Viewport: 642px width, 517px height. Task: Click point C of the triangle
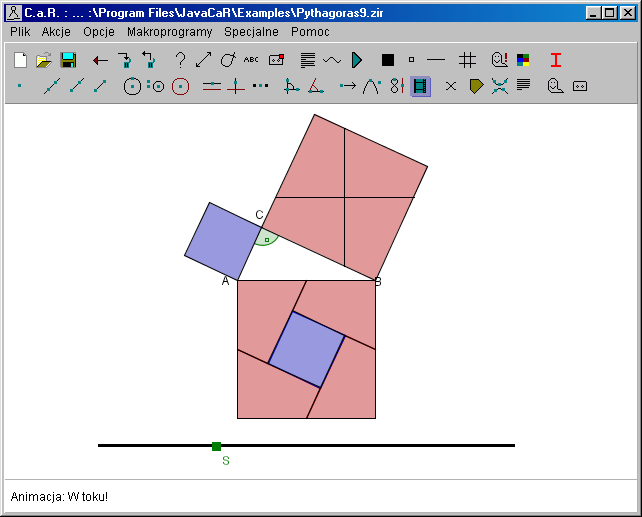(262, 227)
